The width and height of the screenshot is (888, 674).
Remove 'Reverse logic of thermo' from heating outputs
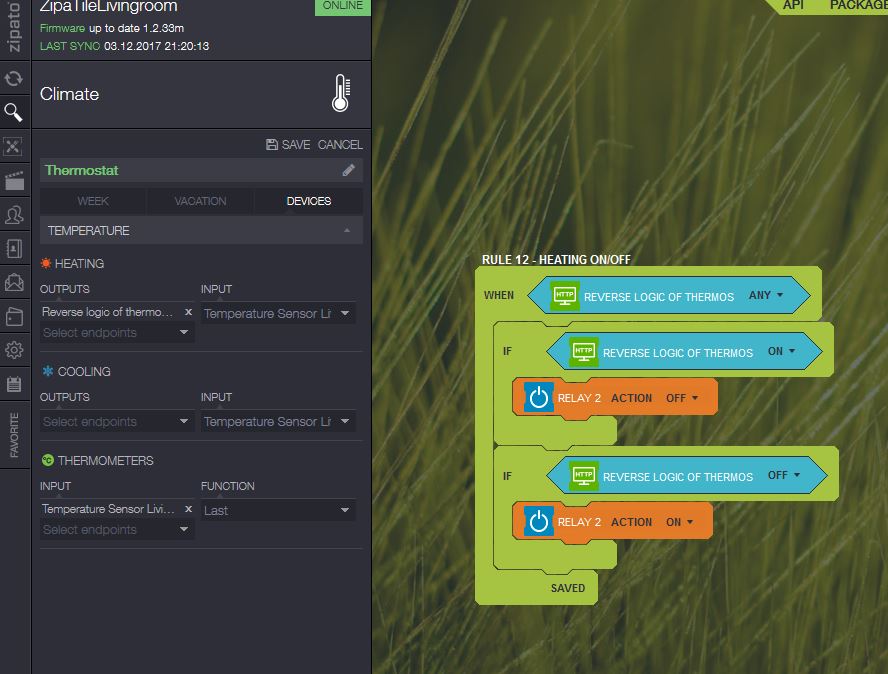point(188,312)
